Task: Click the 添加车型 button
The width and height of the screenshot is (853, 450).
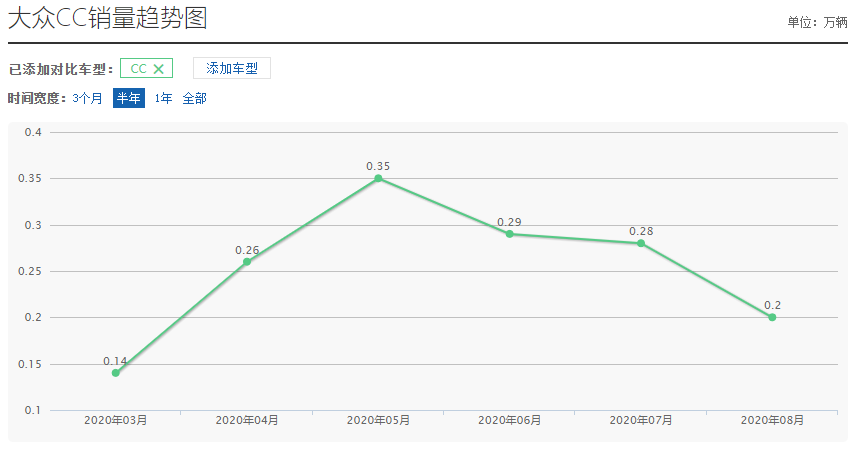Action: point(232,69)
